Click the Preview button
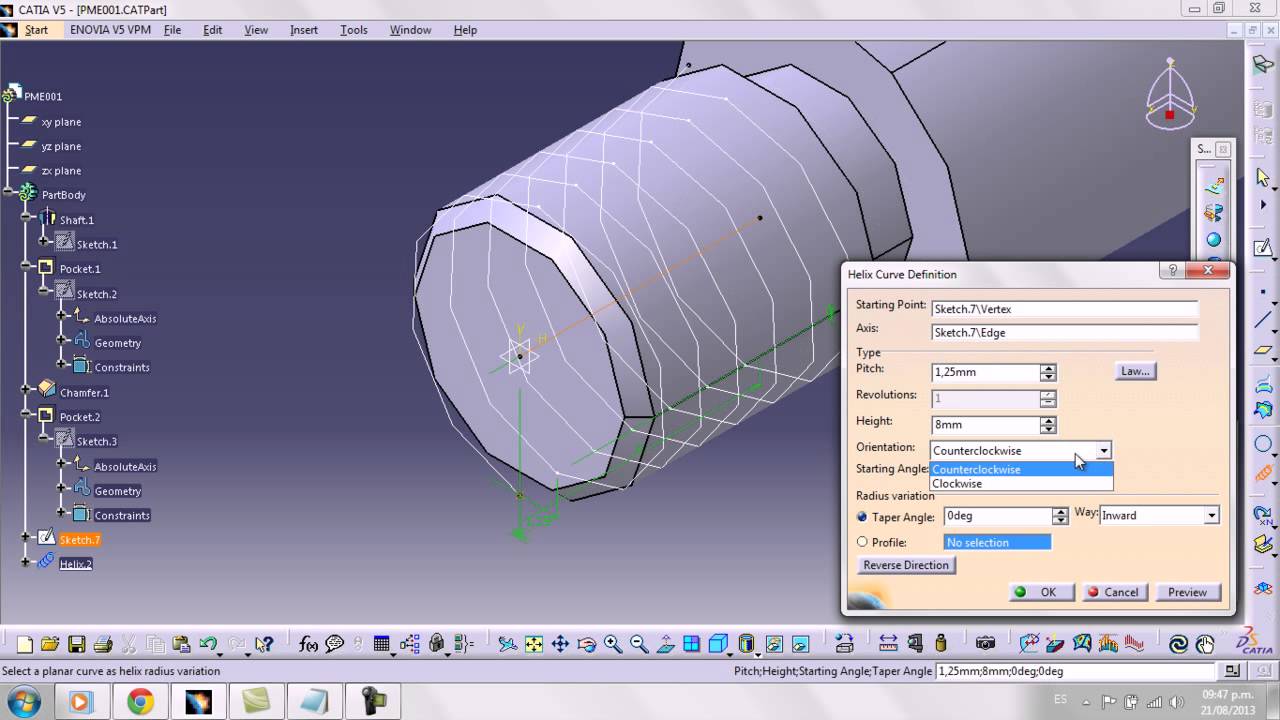The height and width of the screenshot is (720, 1280). (x=1187, y=592)
